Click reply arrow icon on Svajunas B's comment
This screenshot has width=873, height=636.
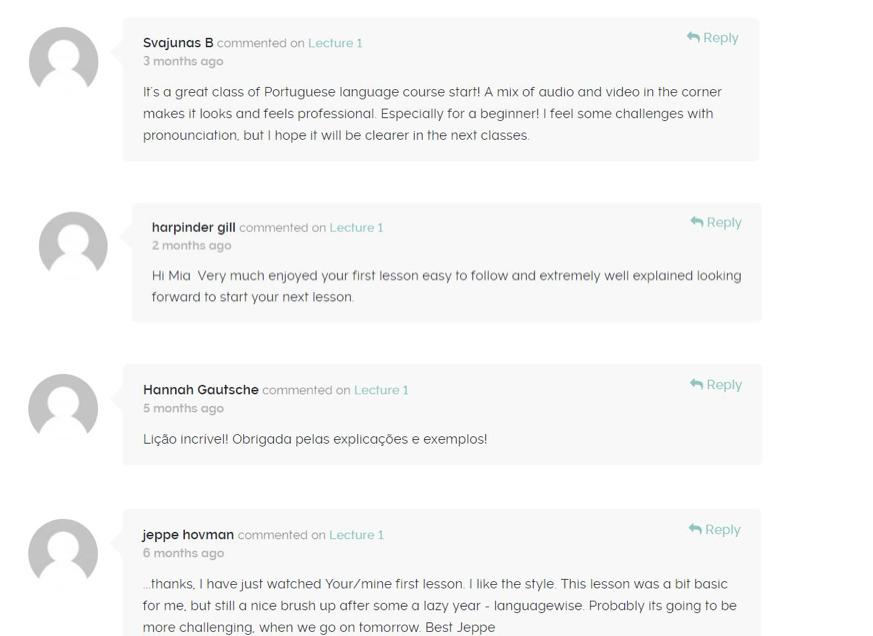point(693,37)
